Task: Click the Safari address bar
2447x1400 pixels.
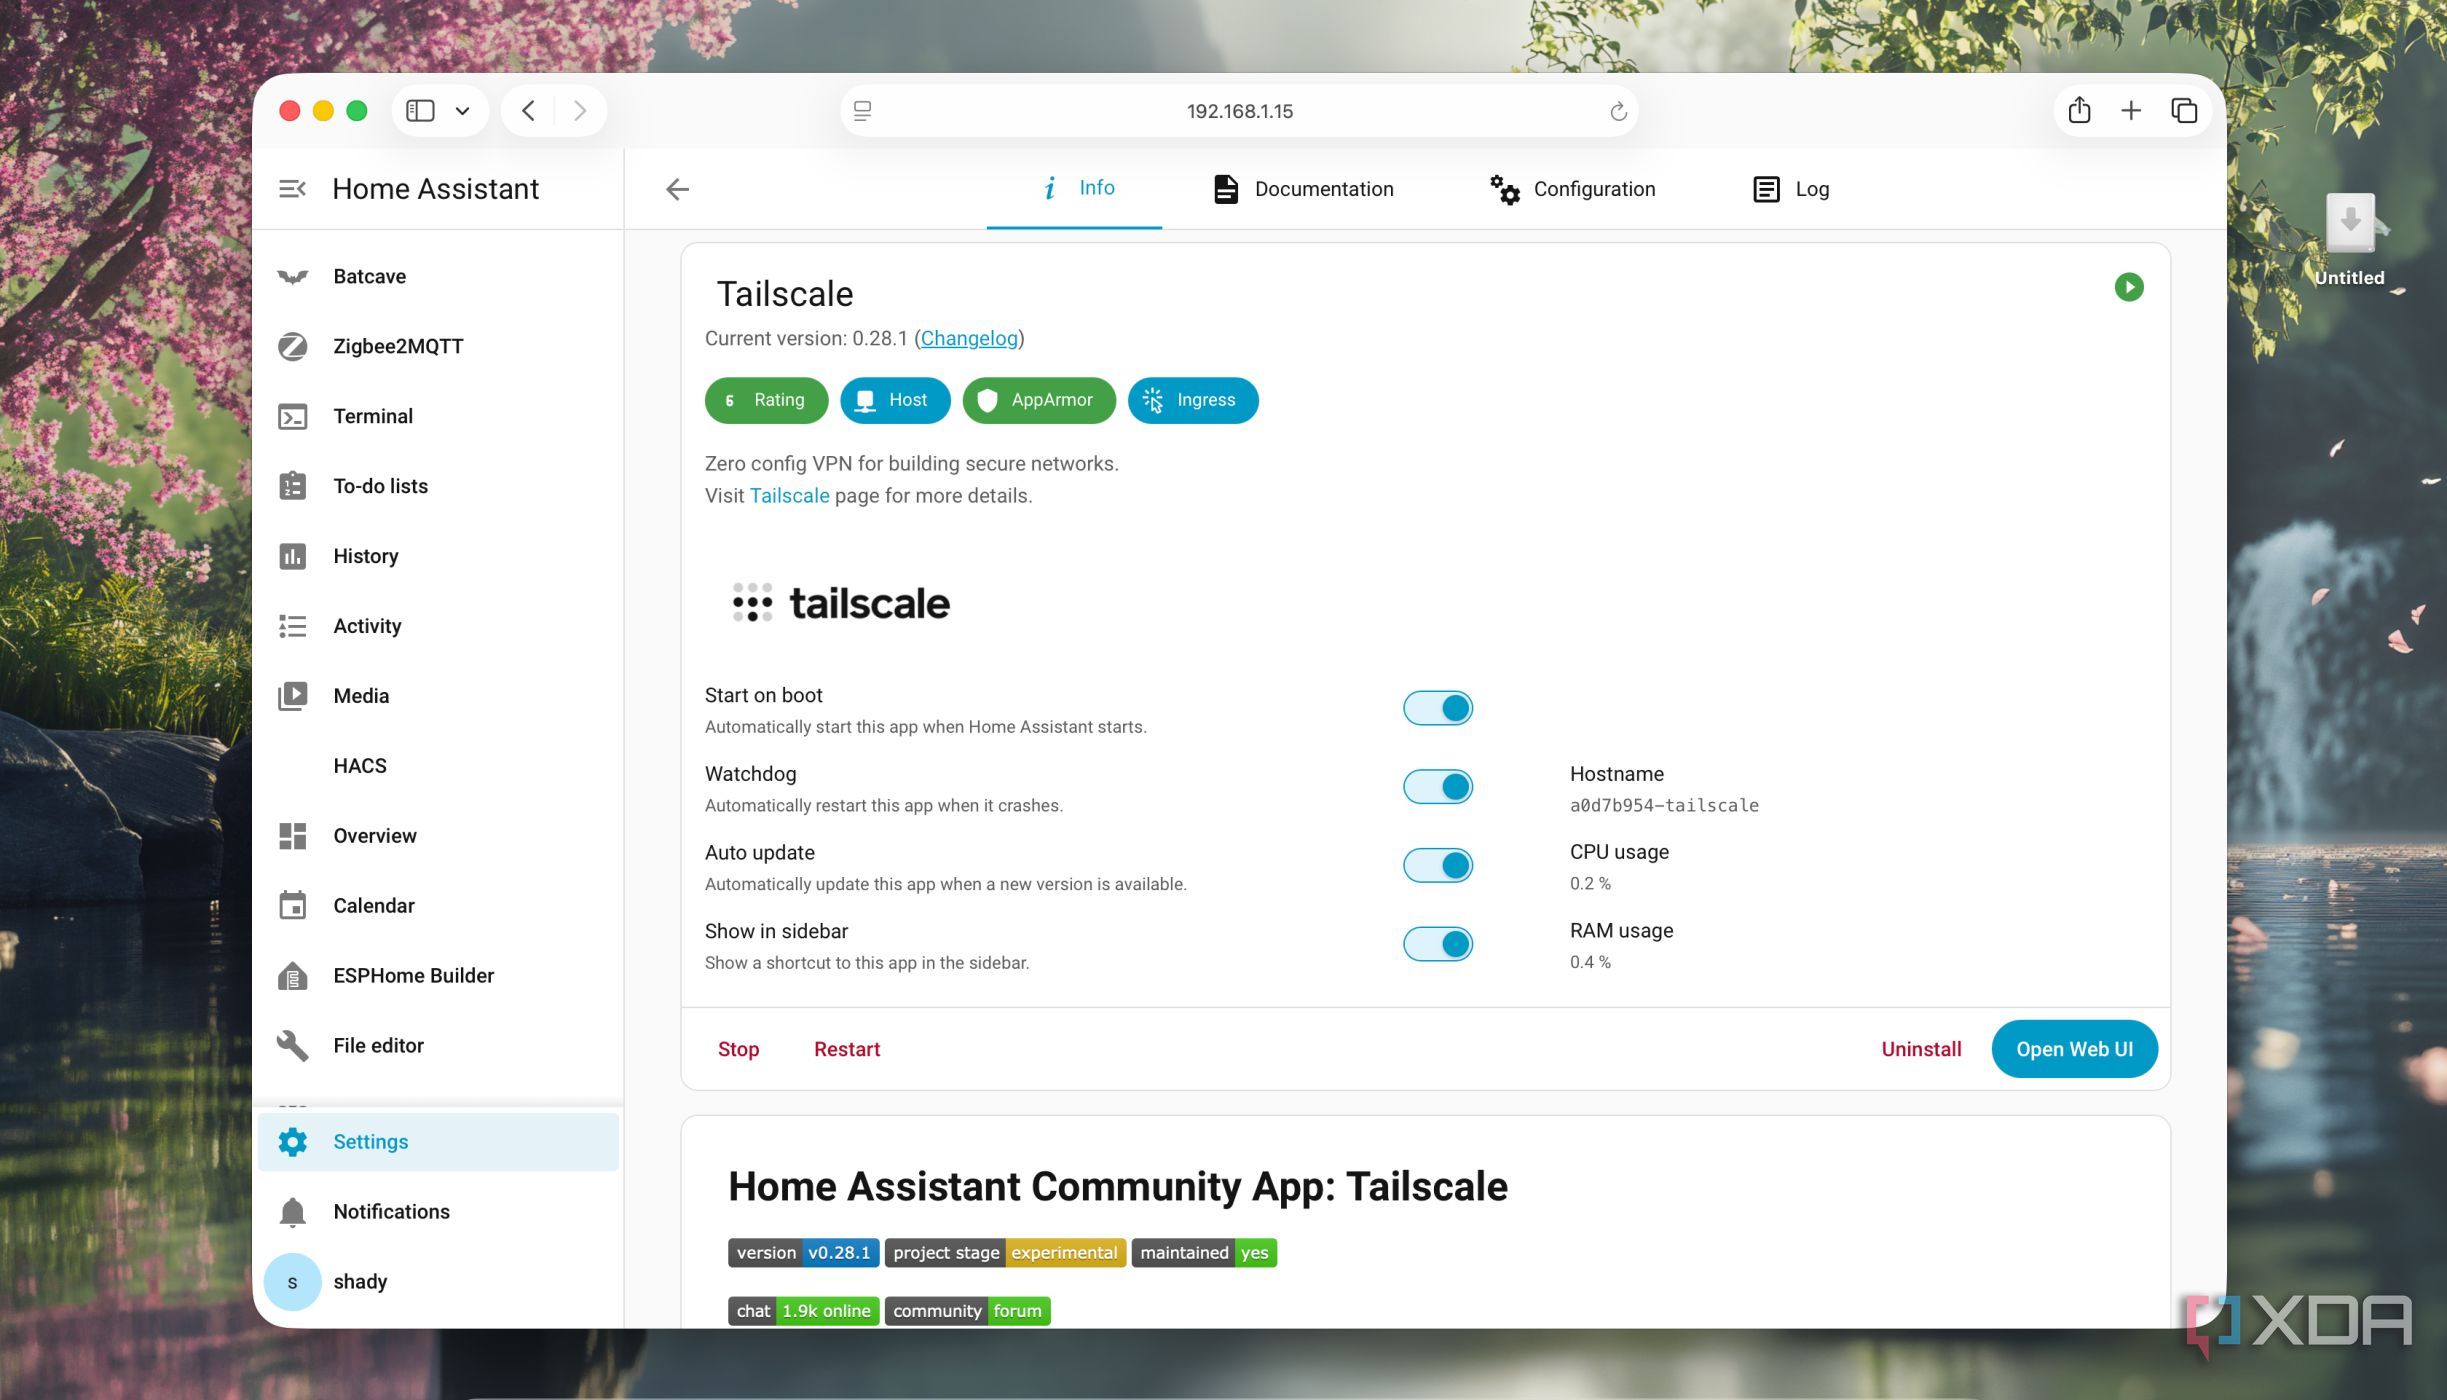Action: (1238, 111)
